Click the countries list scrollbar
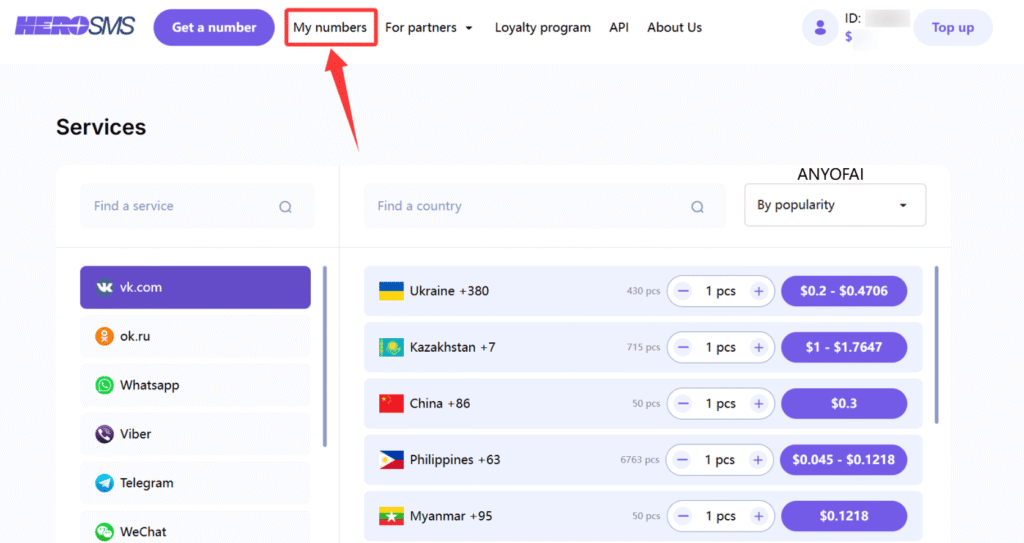 point(936,345)
